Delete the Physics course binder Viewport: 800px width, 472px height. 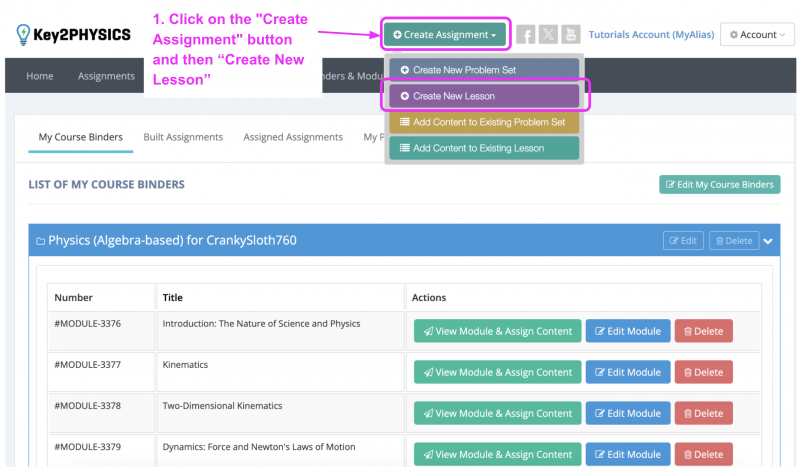(734, 241)
